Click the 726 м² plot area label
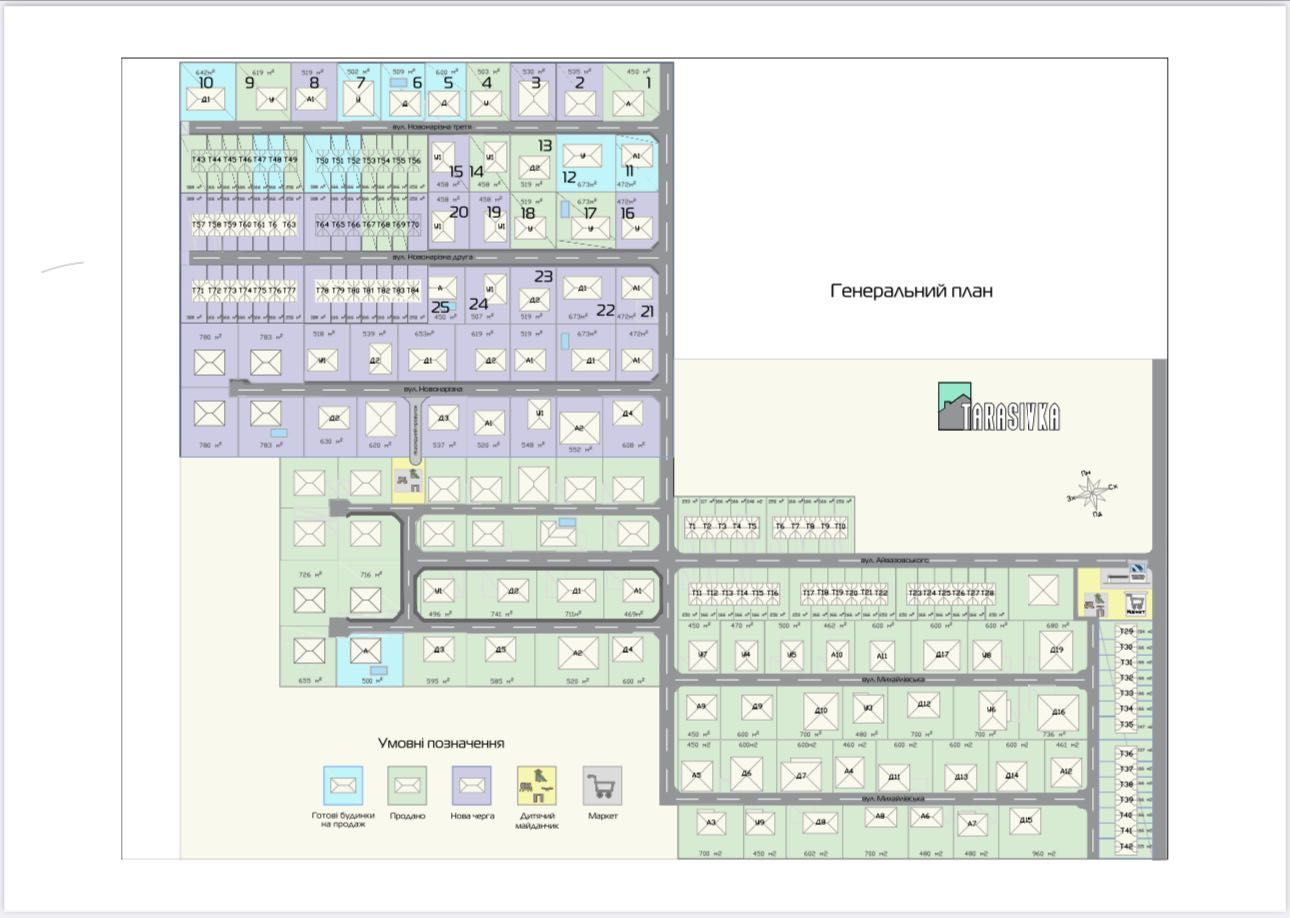This screenshot has width=1290, height=918. click(310, 575)
